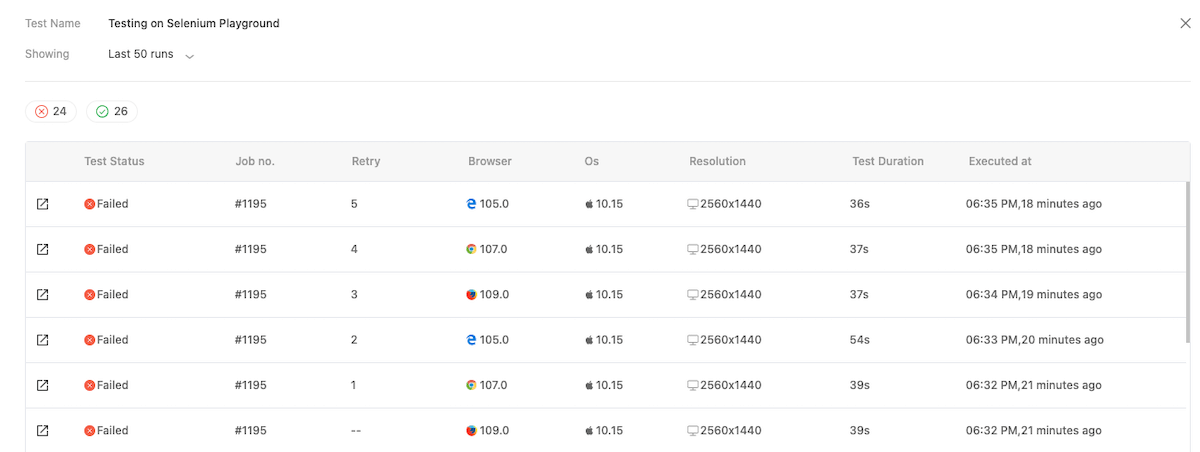Open the retry 3 run external link icon
This screenshot has width=1200, height=452.
pos(42,295)
